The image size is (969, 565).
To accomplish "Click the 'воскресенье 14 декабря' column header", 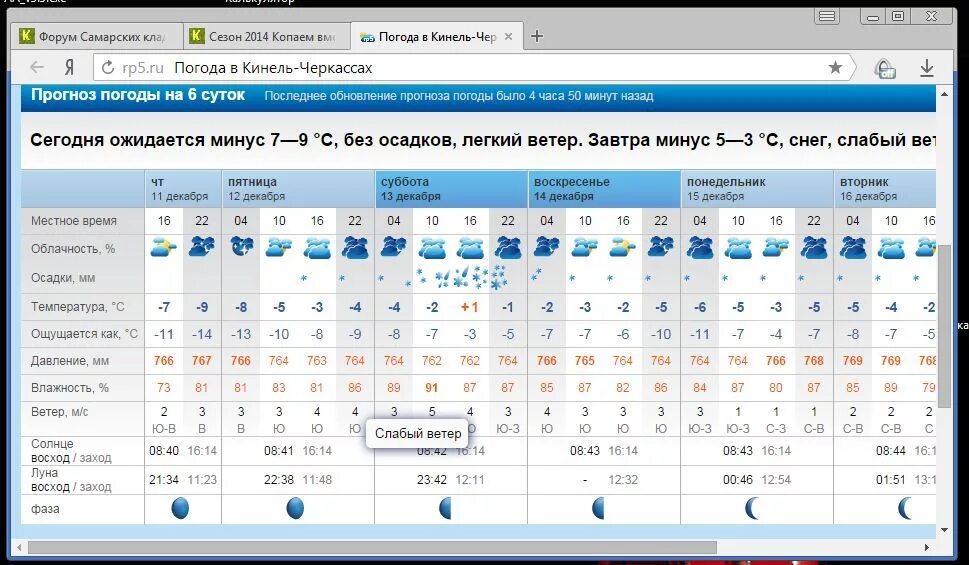I will [604, 189].
